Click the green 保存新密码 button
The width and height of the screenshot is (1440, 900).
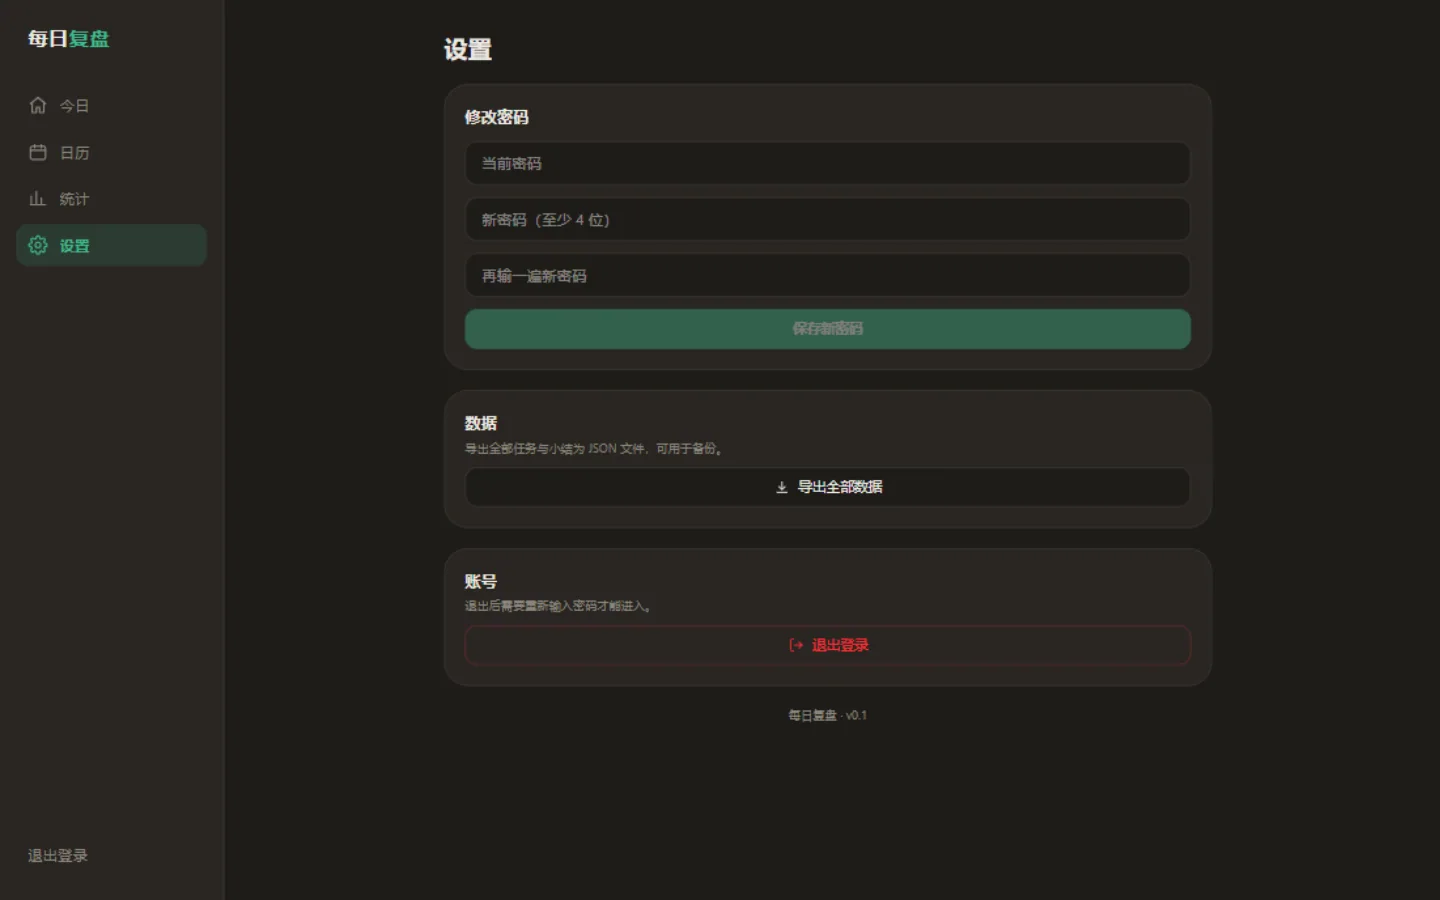[x=828, y=329]
